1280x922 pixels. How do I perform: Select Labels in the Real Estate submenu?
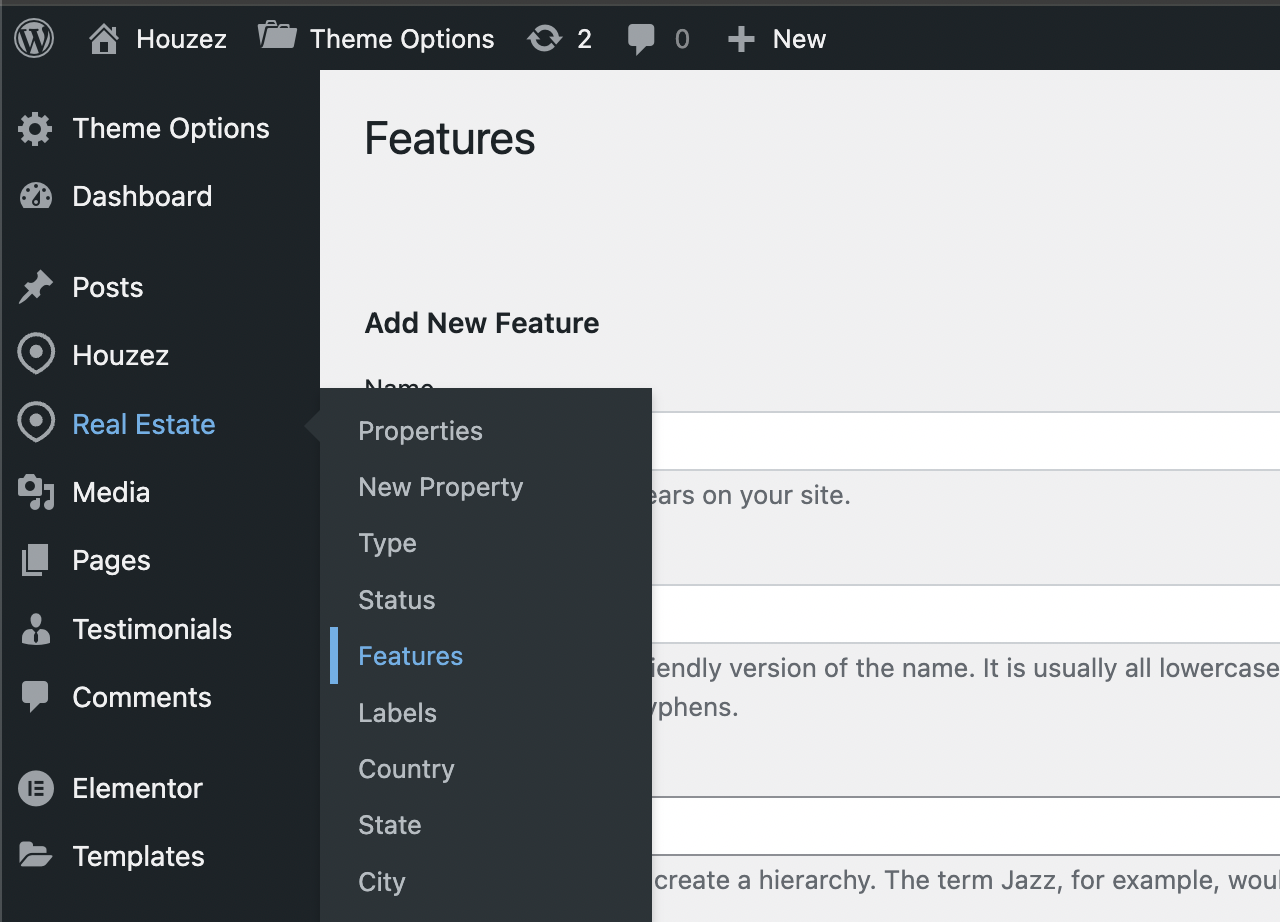(x=398, y=713)
